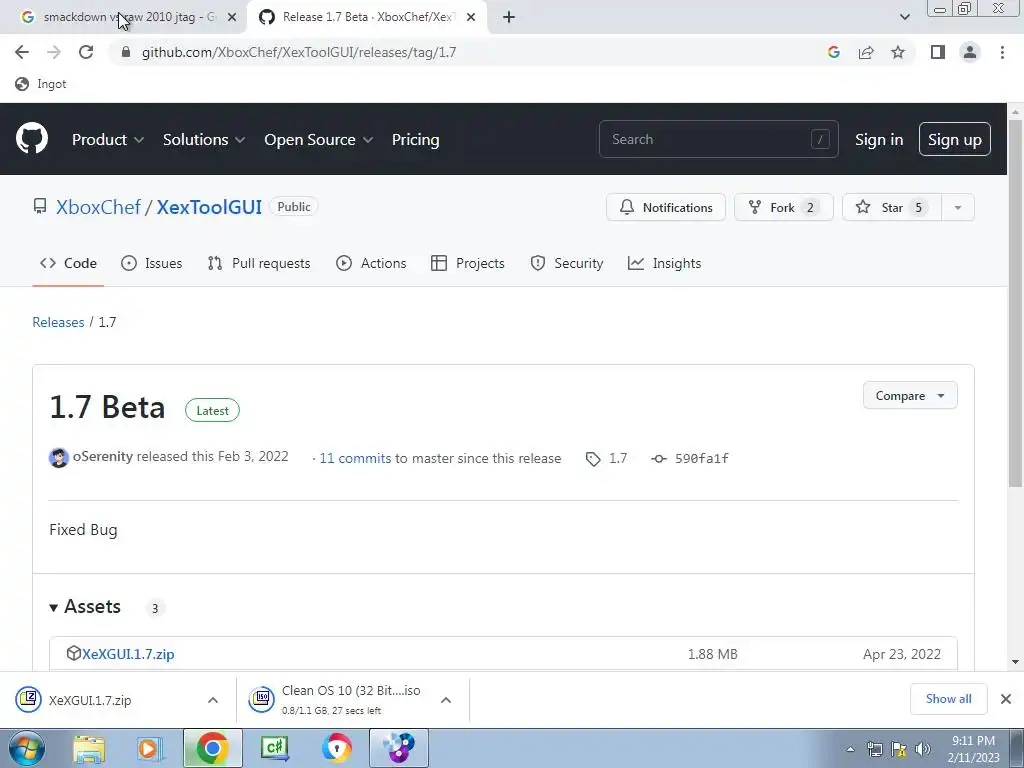Switch to the smackdown vs raw Google tab

click(123, 17)
